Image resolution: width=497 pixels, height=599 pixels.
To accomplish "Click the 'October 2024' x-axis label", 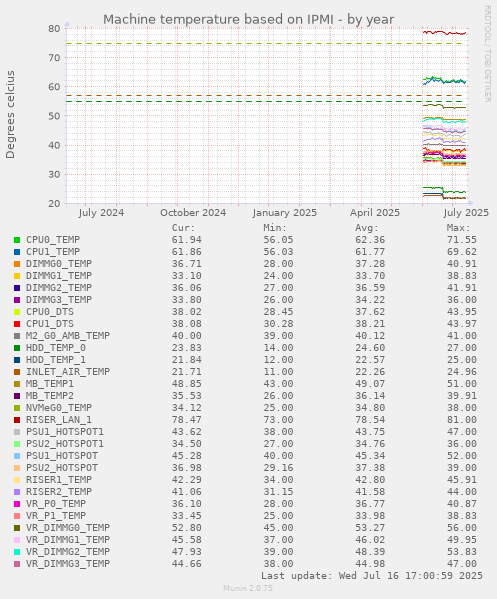I will pyautogui.click(x=193, y=213).
